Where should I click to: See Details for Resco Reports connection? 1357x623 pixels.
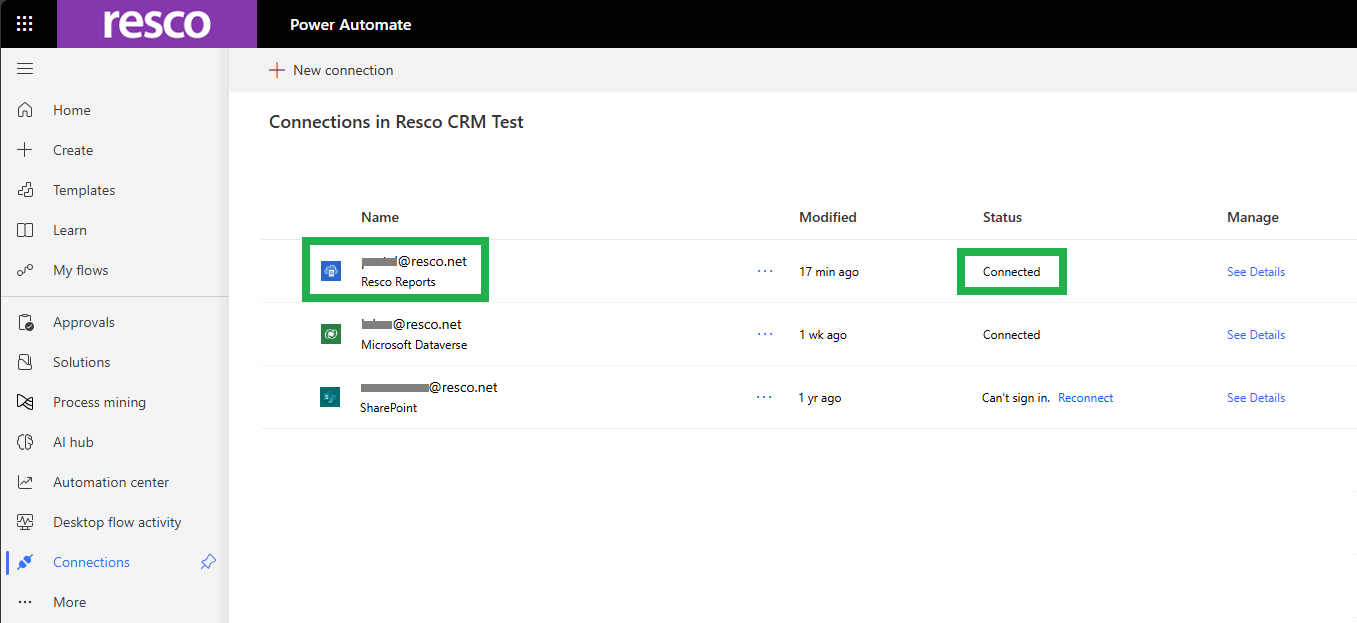click(x=1255, y=272)
